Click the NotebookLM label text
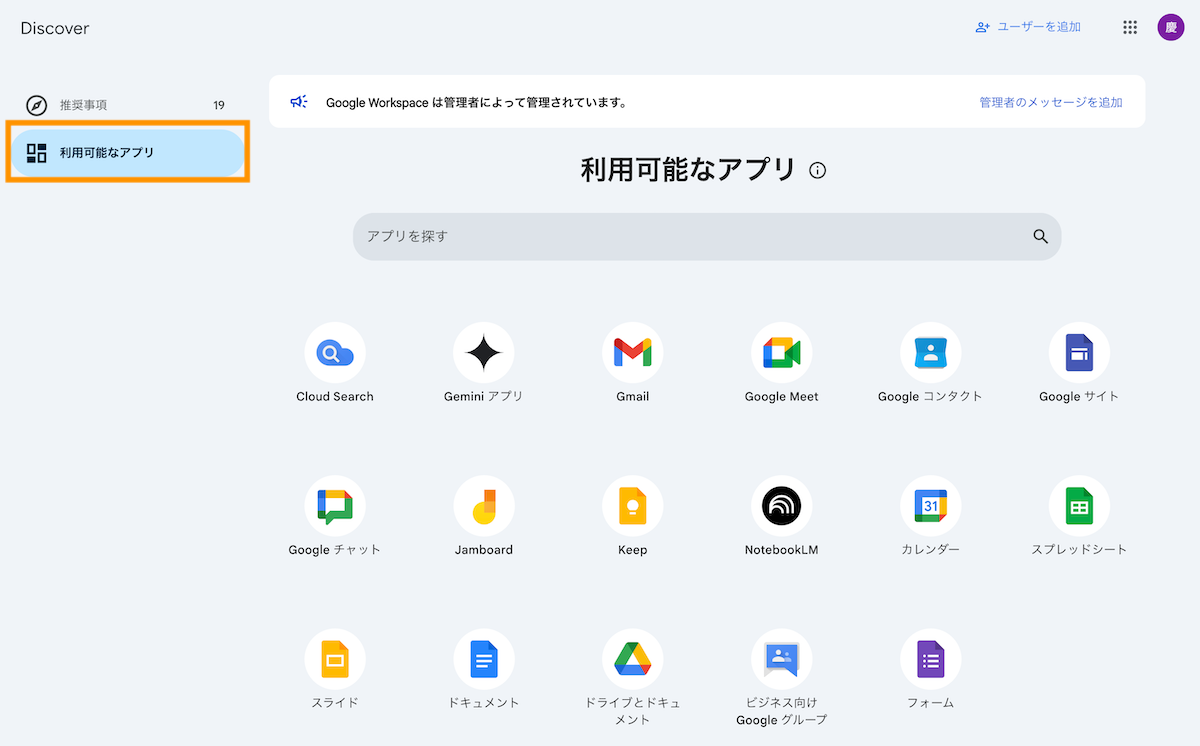The width and height of the screenshot is (1200, 746). point(782,550)
